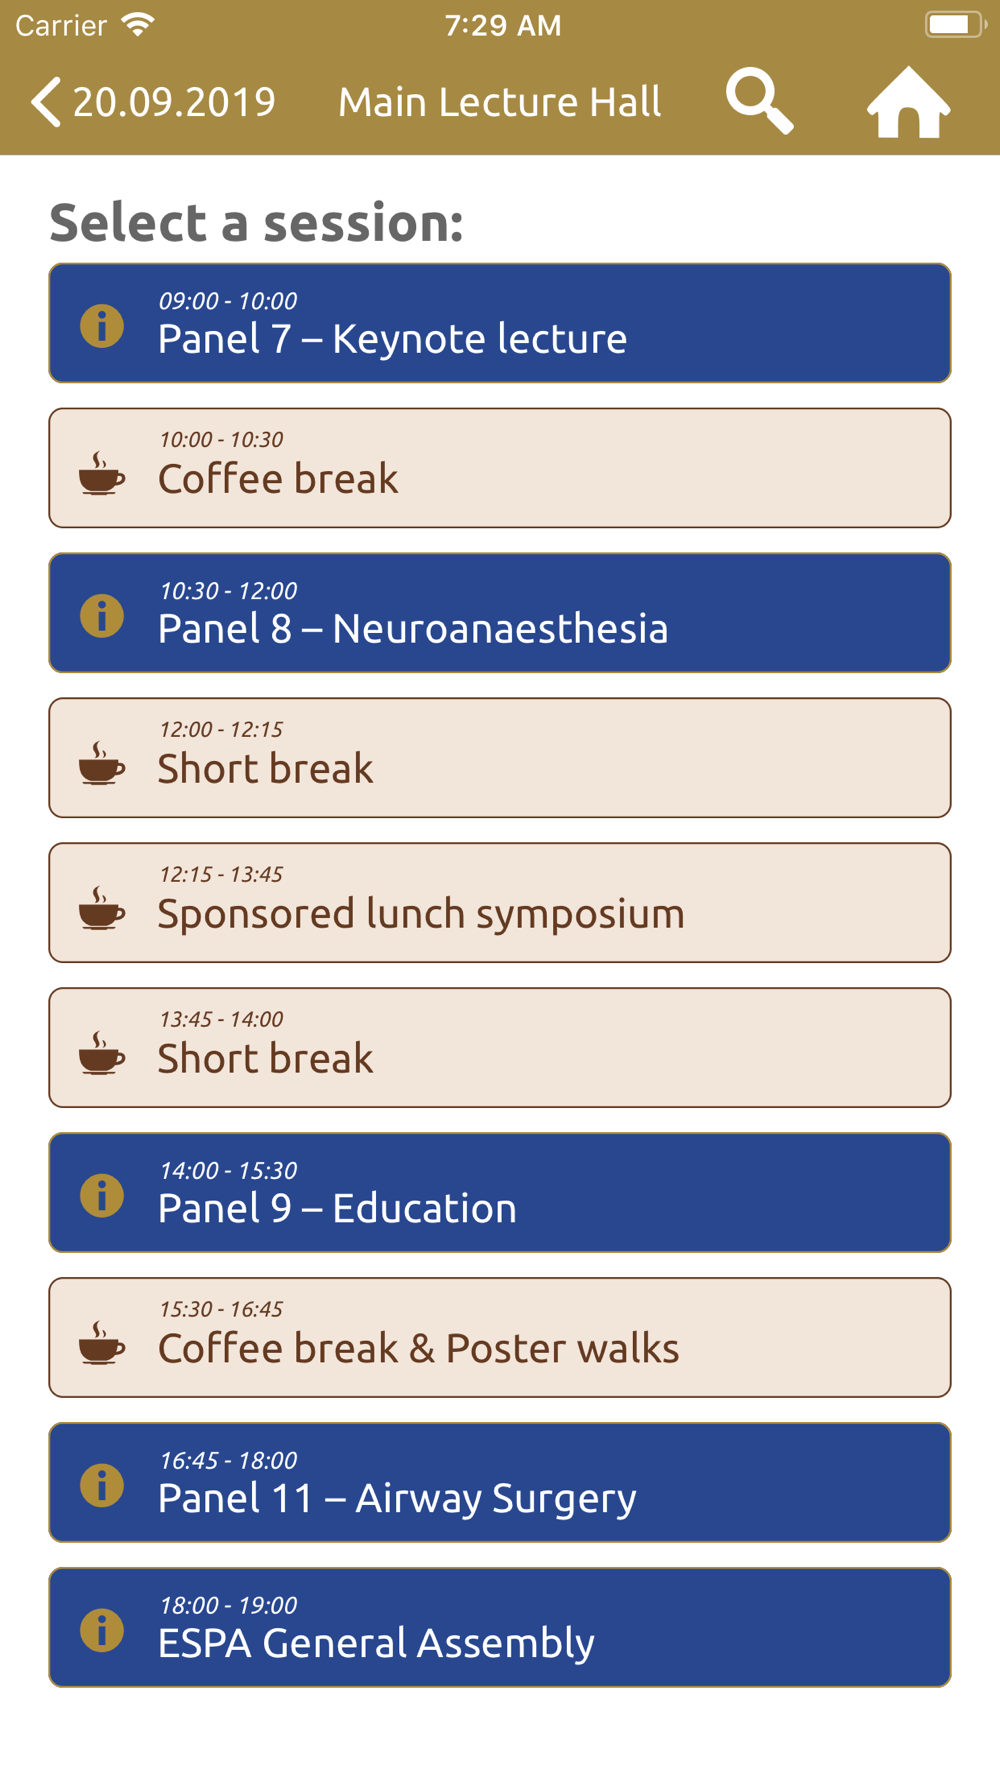
Task: Tap coffee cup icon on Sponsored lunch symposium
Action: pos(102,908)
